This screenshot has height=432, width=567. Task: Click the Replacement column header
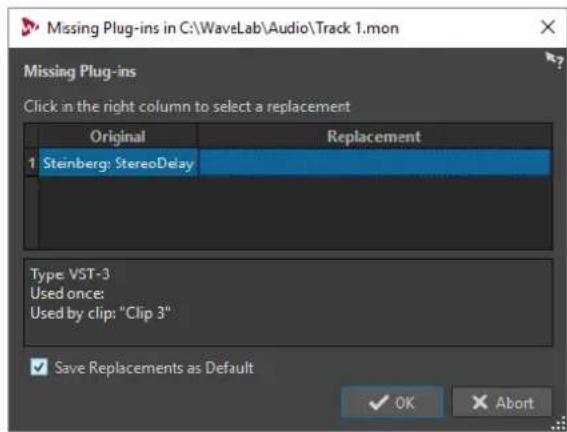coord(374,136)
